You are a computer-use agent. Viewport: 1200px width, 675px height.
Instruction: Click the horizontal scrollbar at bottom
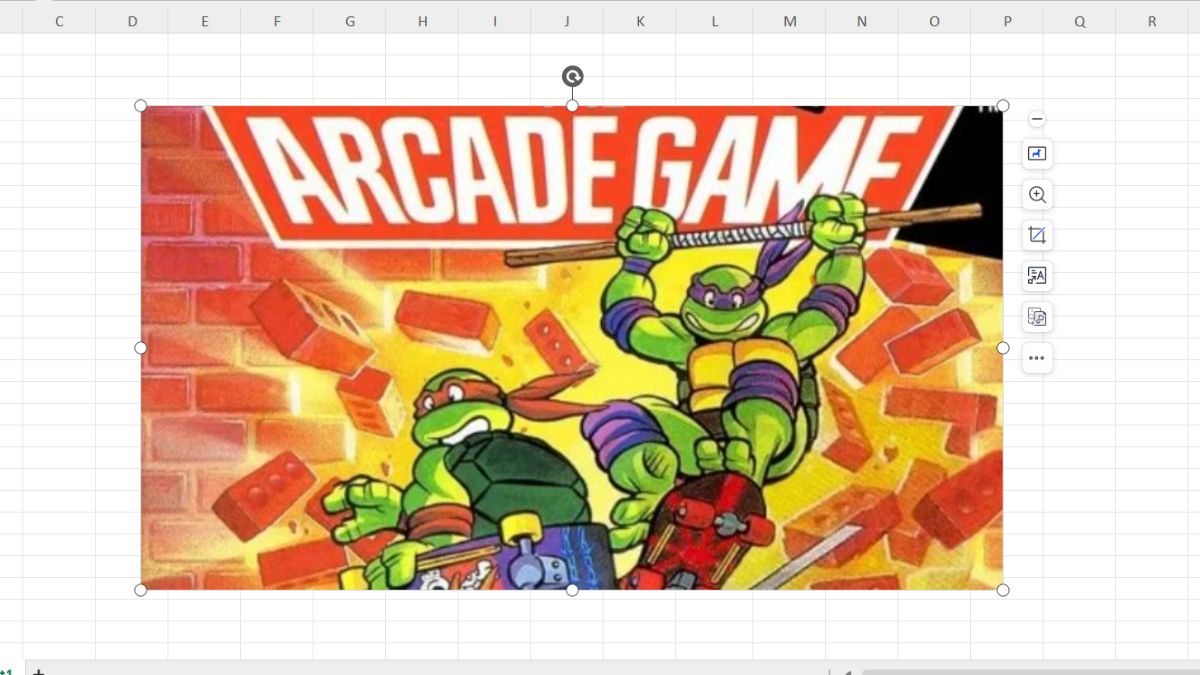(1030, 672)
